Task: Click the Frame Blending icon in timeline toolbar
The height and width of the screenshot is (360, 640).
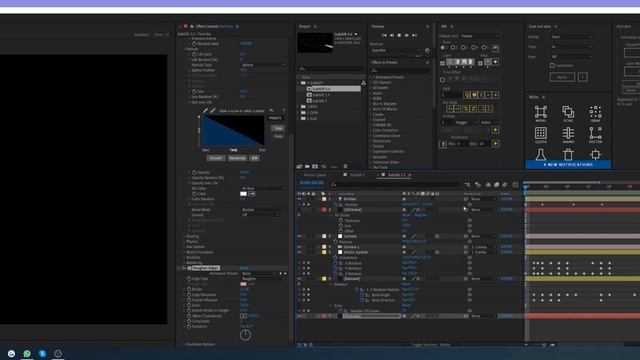Action: tap(496, 185)
